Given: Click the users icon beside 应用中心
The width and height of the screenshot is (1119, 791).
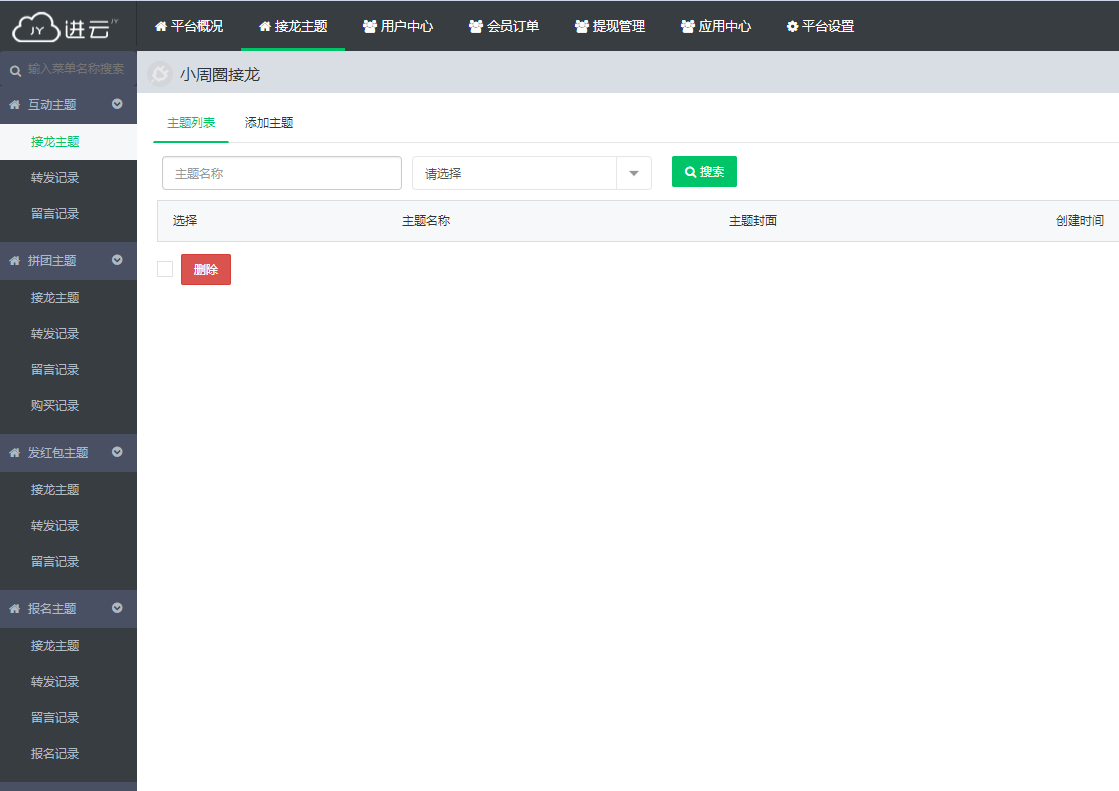Looking at the screenshot, I should 688,27.
